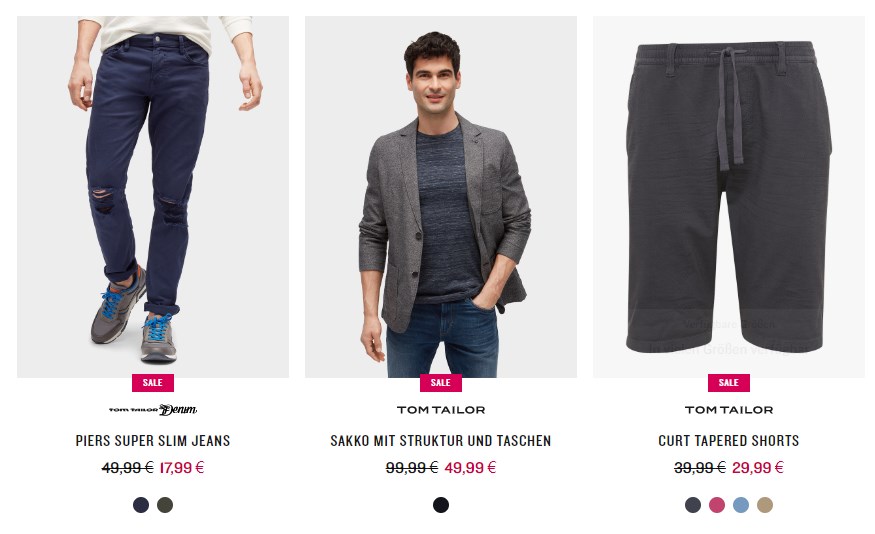Open the Curt Tapered Shorts title link
The image size is (875, 534).
tap(729, 441)
